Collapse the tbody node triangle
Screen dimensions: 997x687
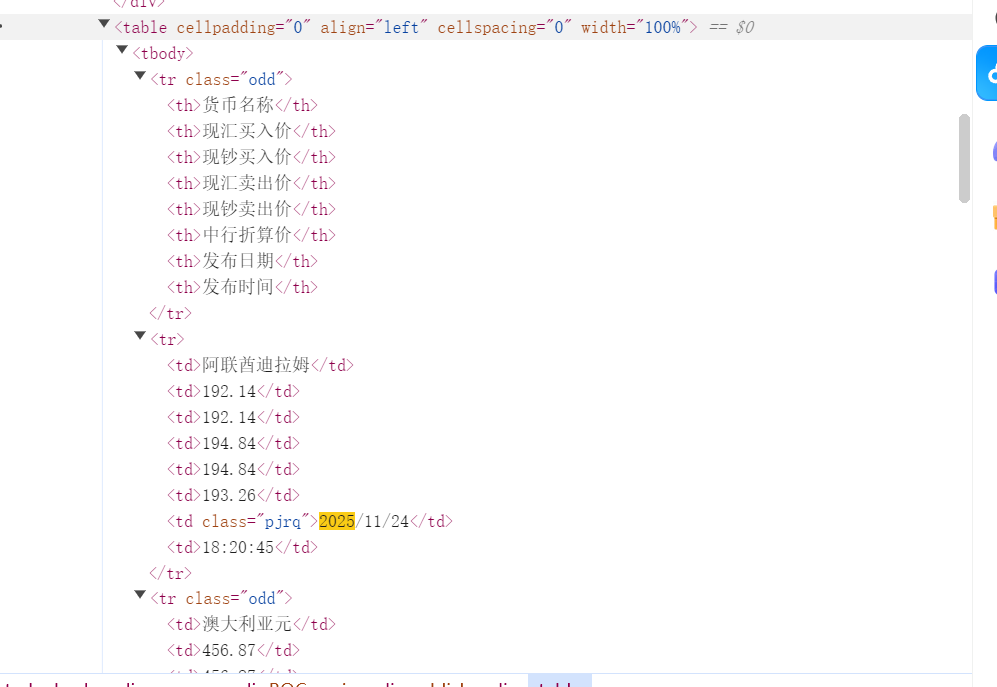pyautogui.click(x=122, y=50)
